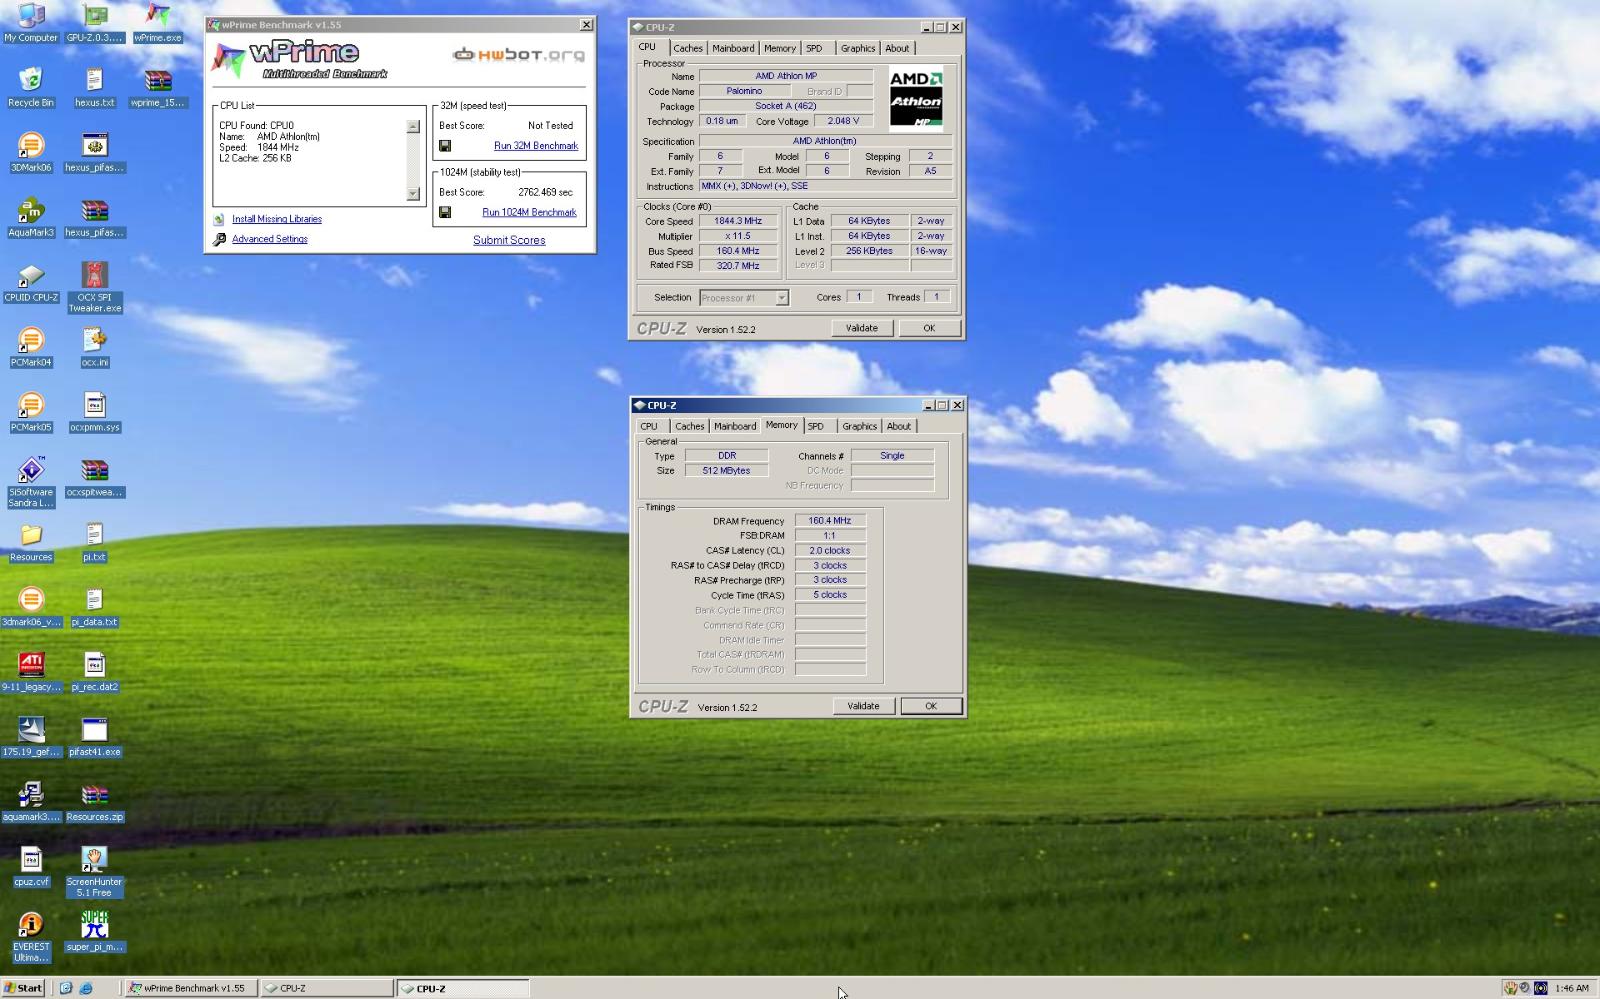Open About tab in top CPU-Z window
The image size is (1600, 999).
(897, 48)
